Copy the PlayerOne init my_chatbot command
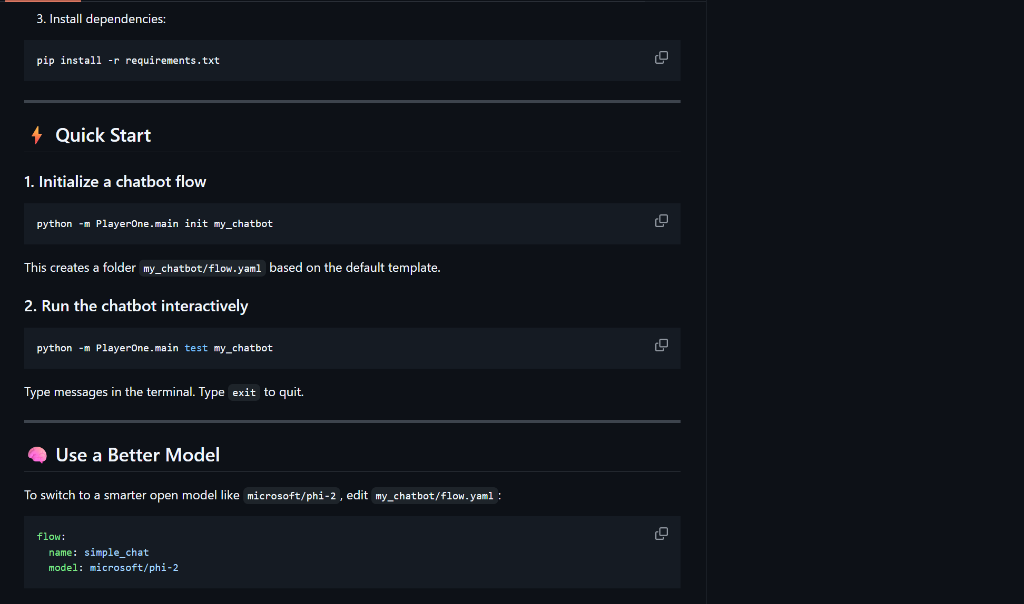 pyautogui.click(x=661, y=221)
